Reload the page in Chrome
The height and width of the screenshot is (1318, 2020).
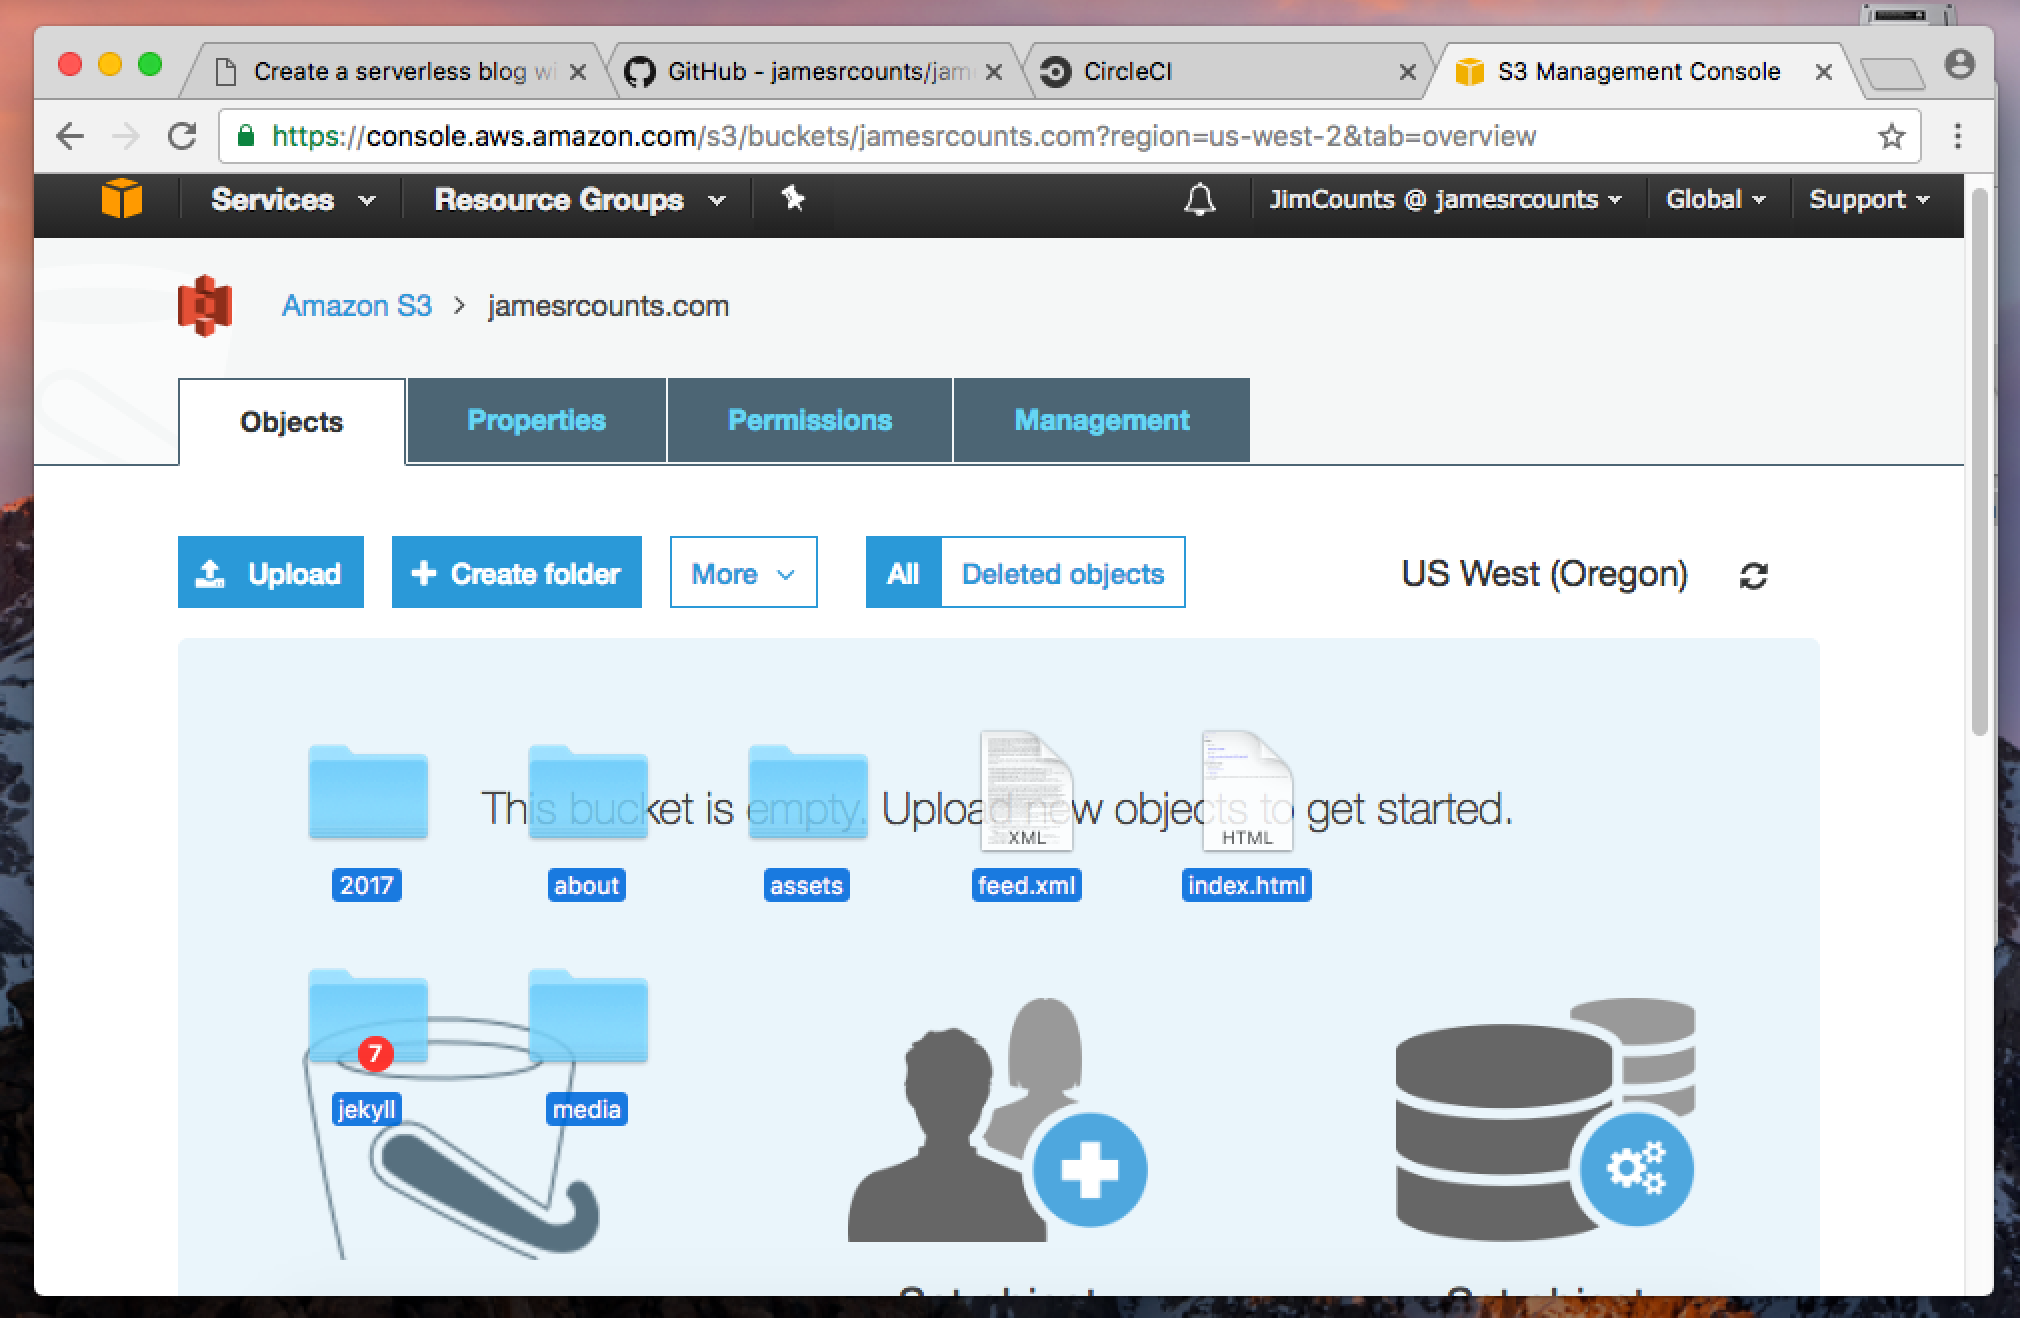click(182, 136)
